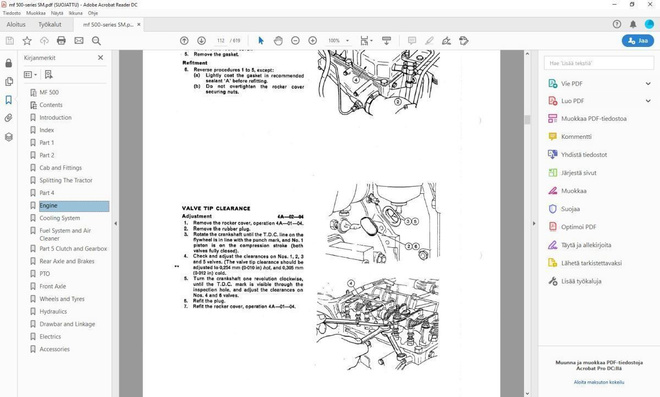
Task: Select the Drawbar and Linkage bookmark
Action: pyautogui.click(x=67, y=324)
